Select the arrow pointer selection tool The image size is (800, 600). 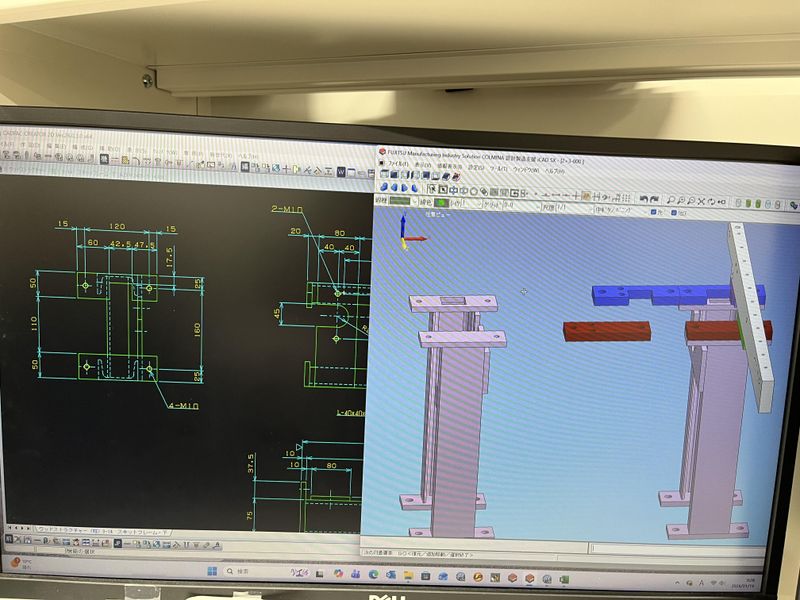[x=432, y=188]
